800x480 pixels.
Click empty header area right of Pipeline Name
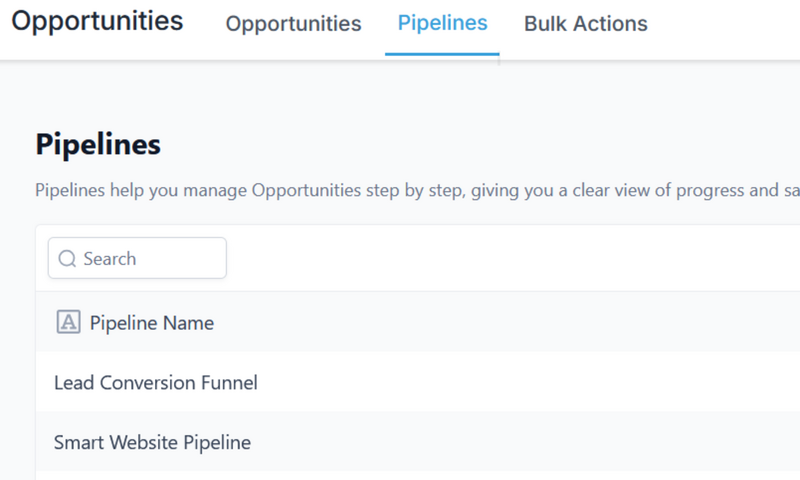click(500, 323)
